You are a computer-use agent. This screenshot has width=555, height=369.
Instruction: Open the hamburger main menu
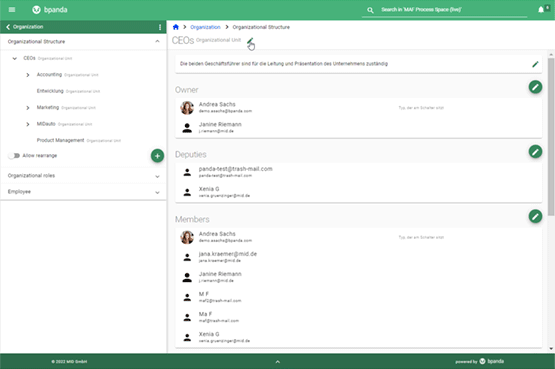coord(12,10)
